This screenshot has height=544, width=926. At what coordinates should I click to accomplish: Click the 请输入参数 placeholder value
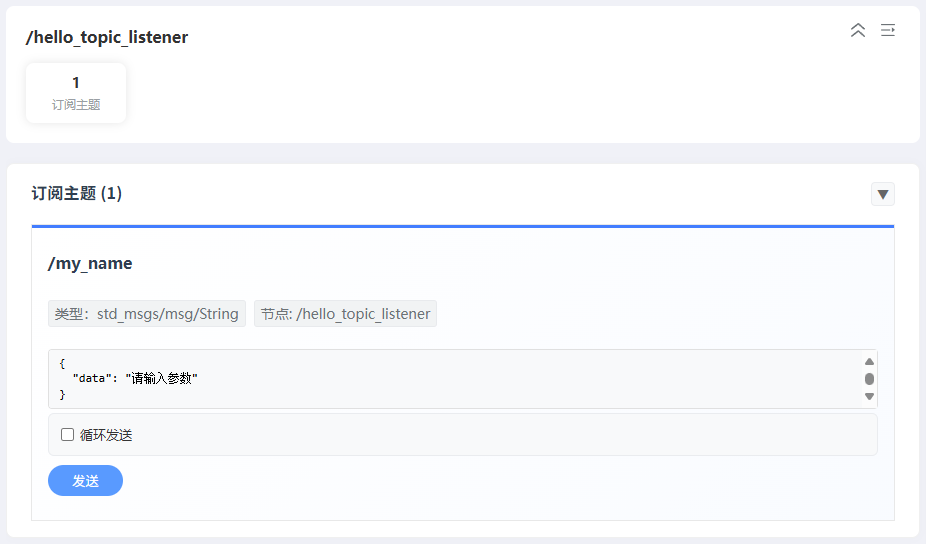click(x=161, y=379)
